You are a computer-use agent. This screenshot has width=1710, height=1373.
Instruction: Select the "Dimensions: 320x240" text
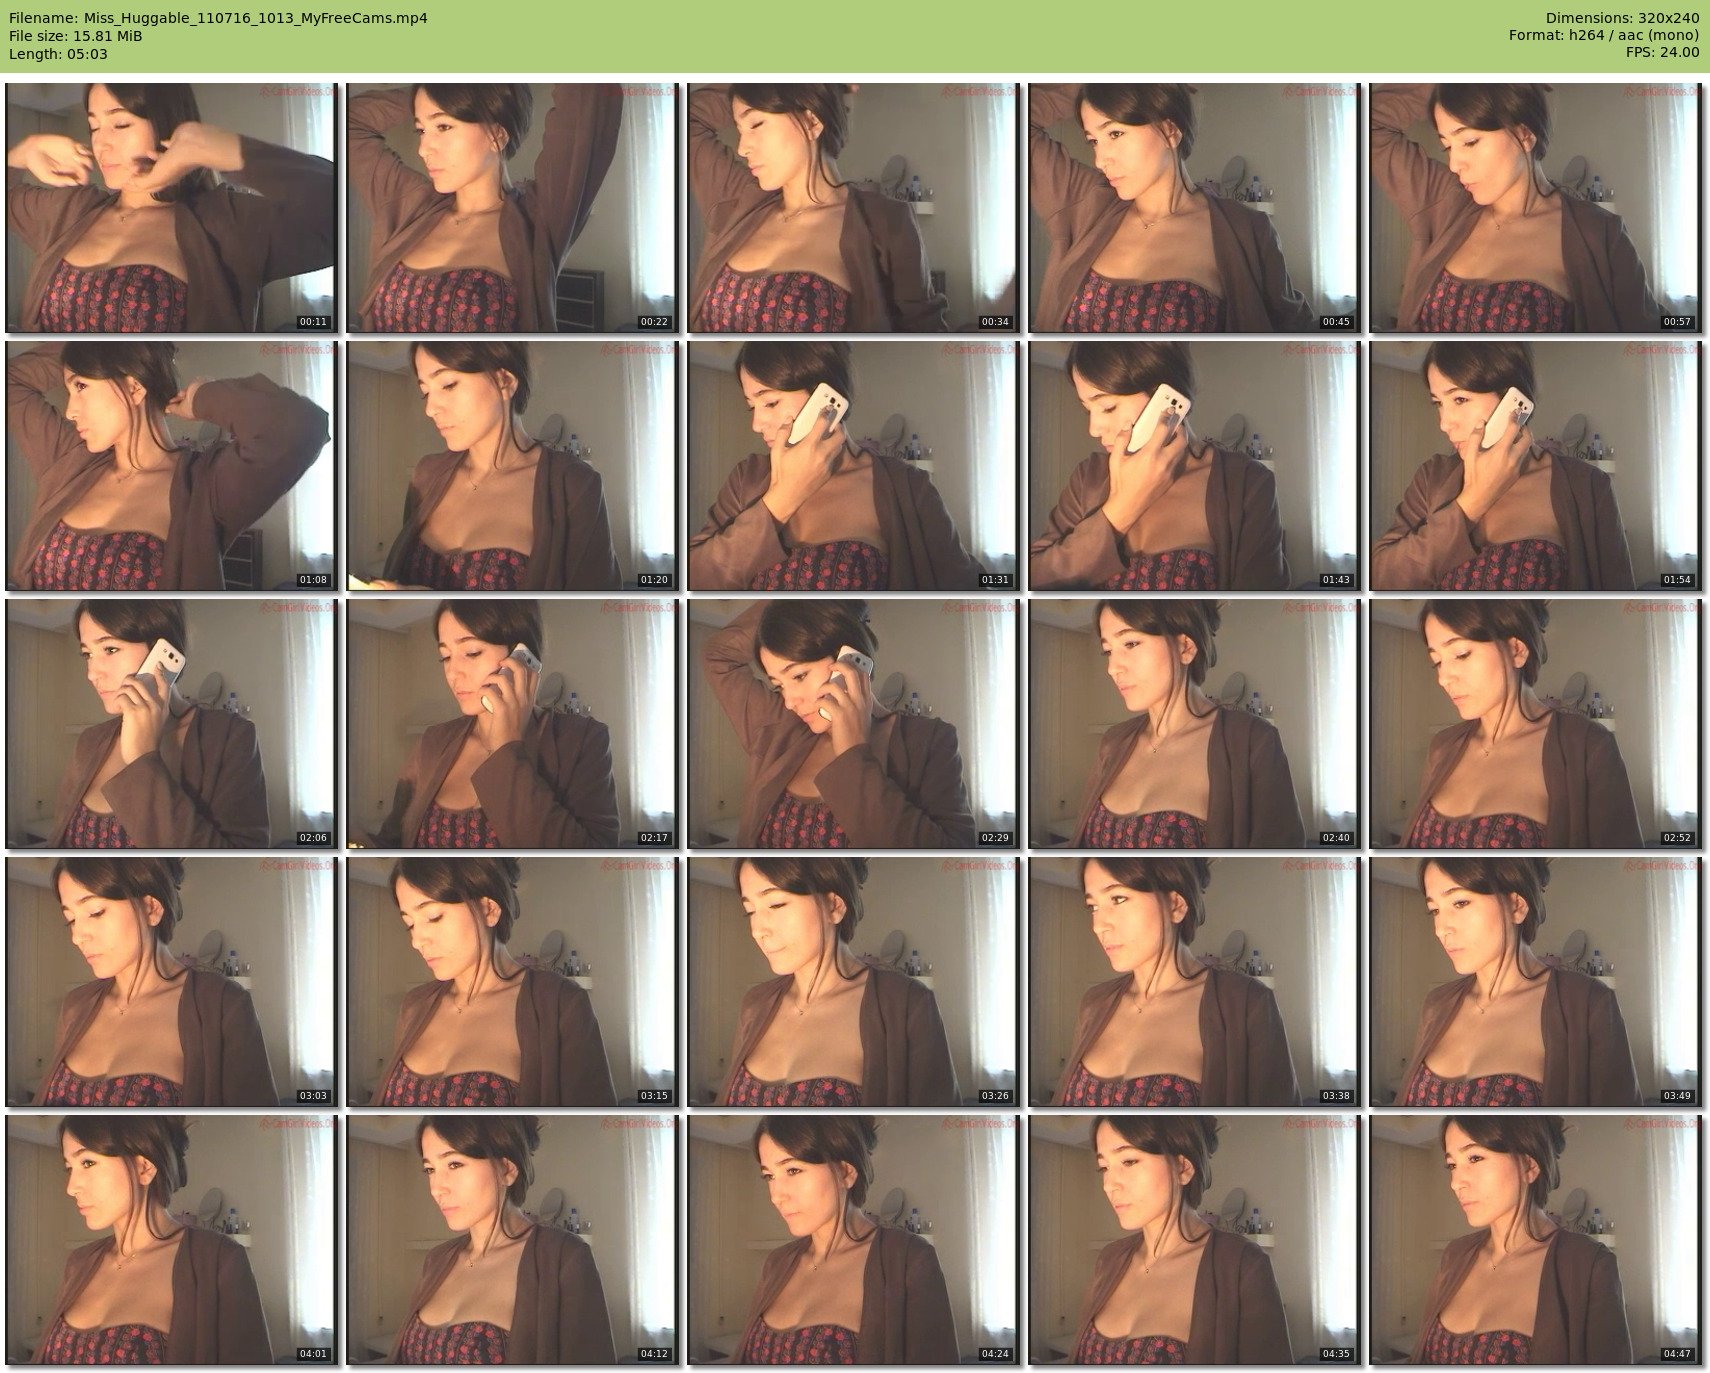pos(1622,18)
